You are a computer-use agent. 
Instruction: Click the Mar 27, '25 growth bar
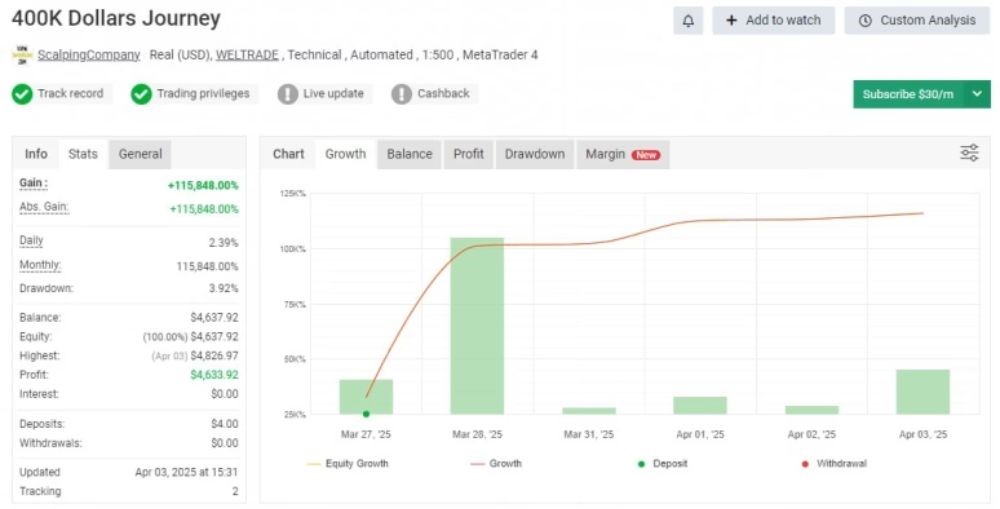coord(366,397)
